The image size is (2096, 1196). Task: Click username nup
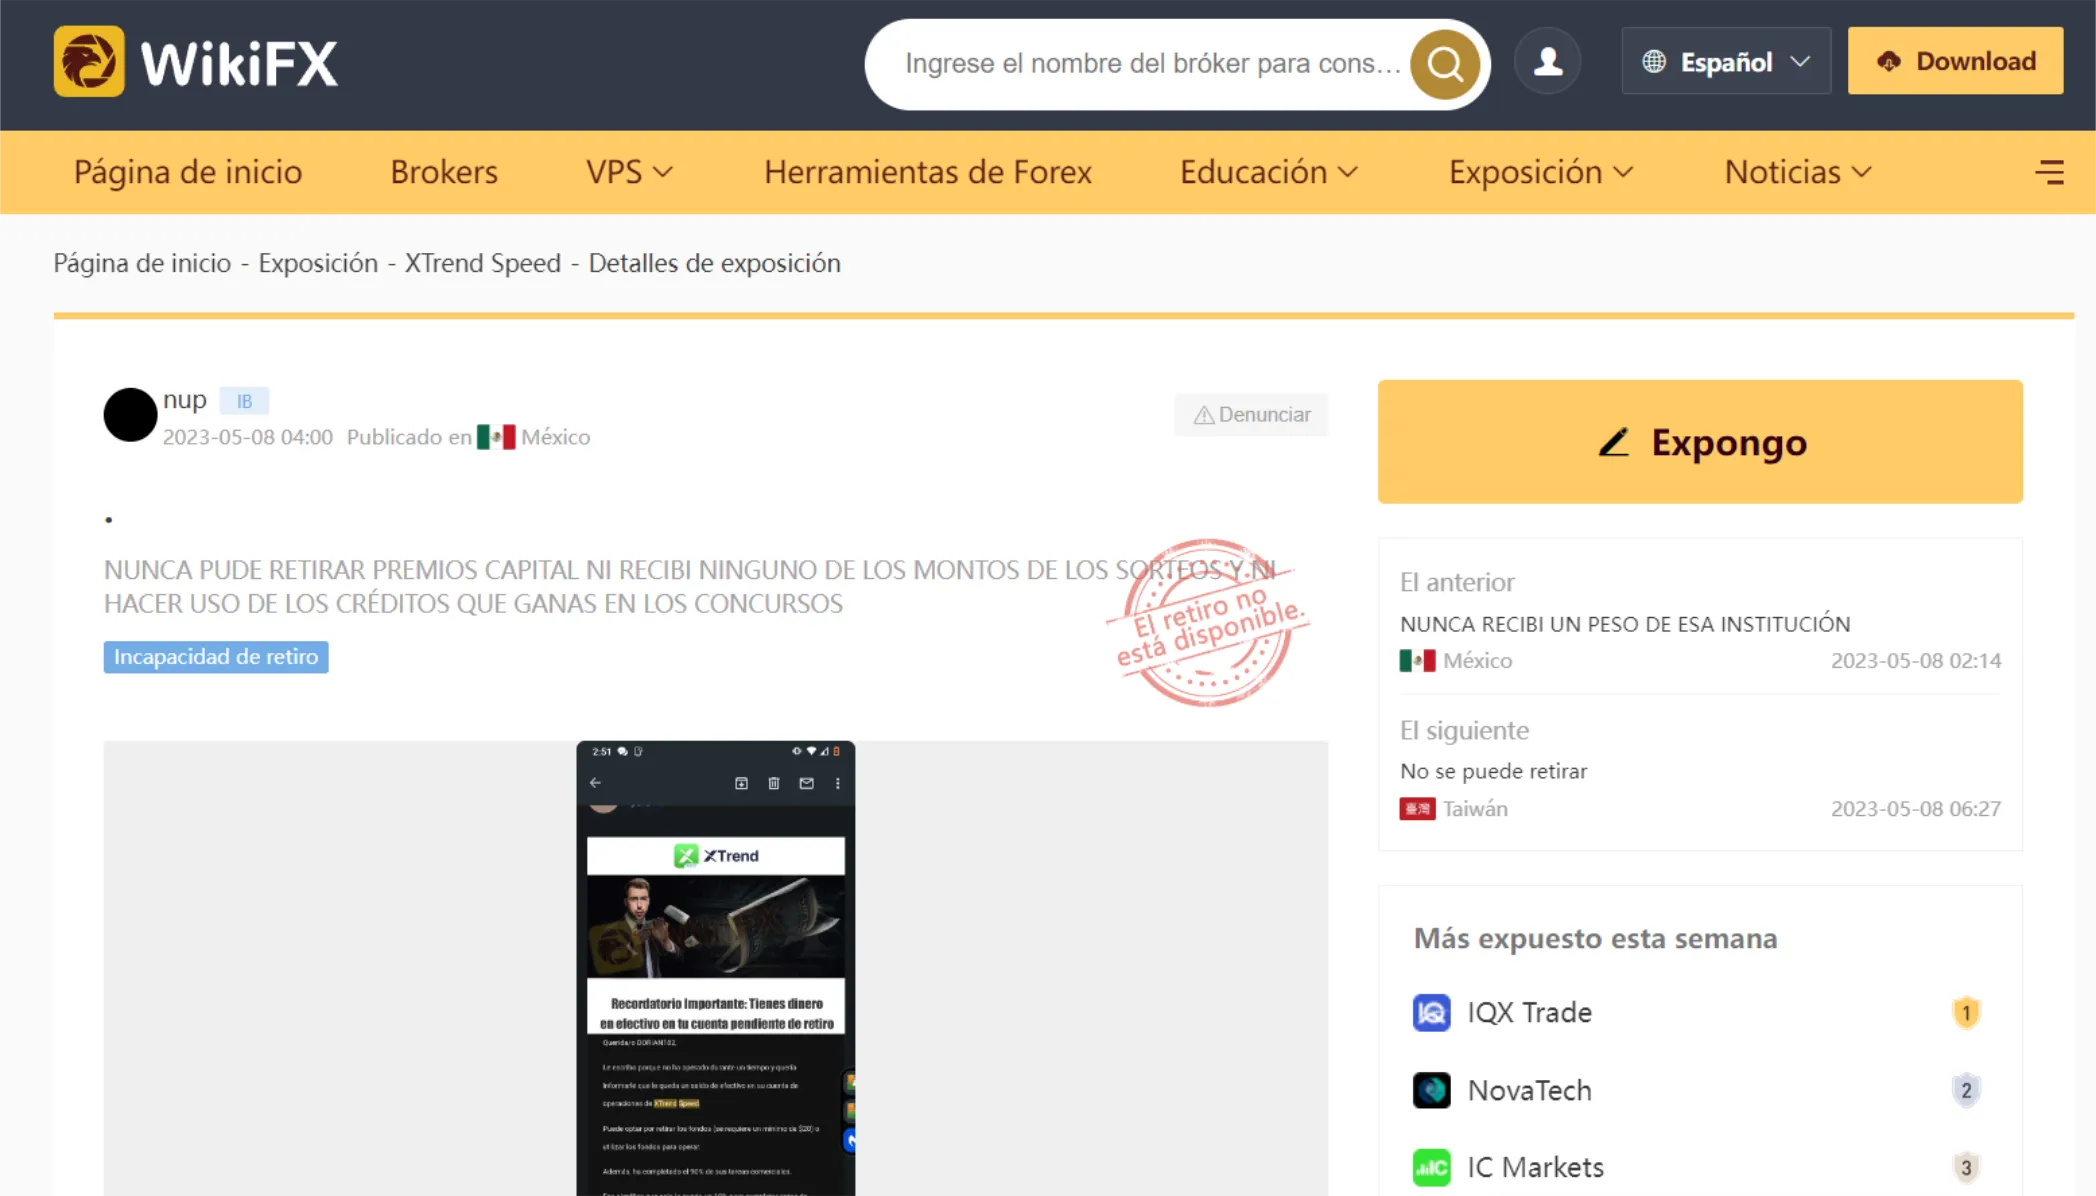(x=185, y=400)
